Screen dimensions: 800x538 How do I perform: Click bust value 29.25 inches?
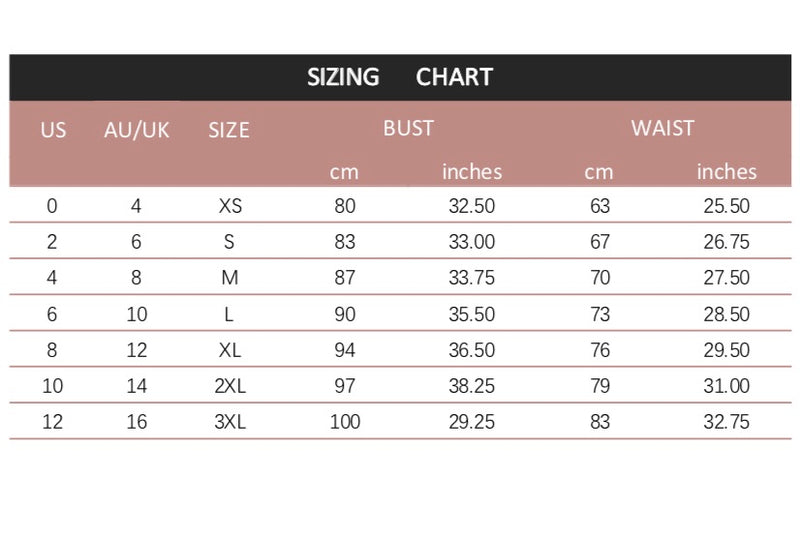pyautogui.click(x=472, y=422)
